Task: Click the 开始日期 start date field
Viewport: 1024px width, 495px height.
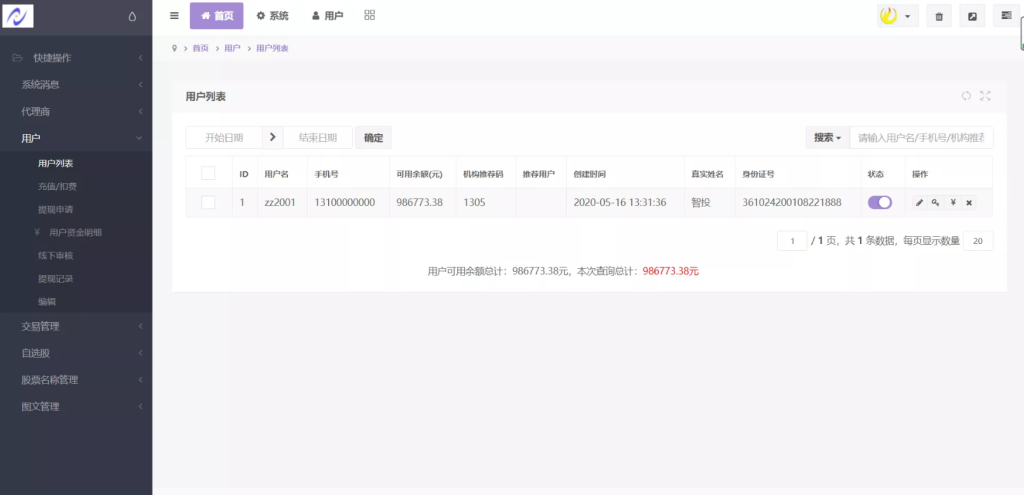Action: click(x=224, y=138)
